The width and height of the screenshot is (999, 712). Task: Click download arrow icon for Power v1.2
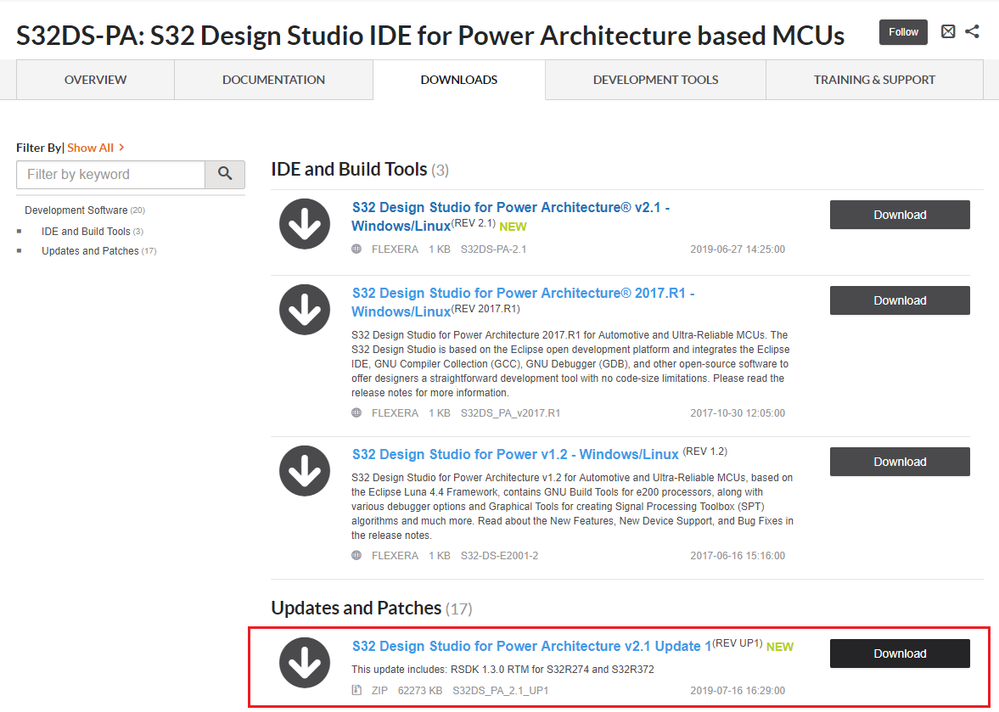(x=305, y=471)
